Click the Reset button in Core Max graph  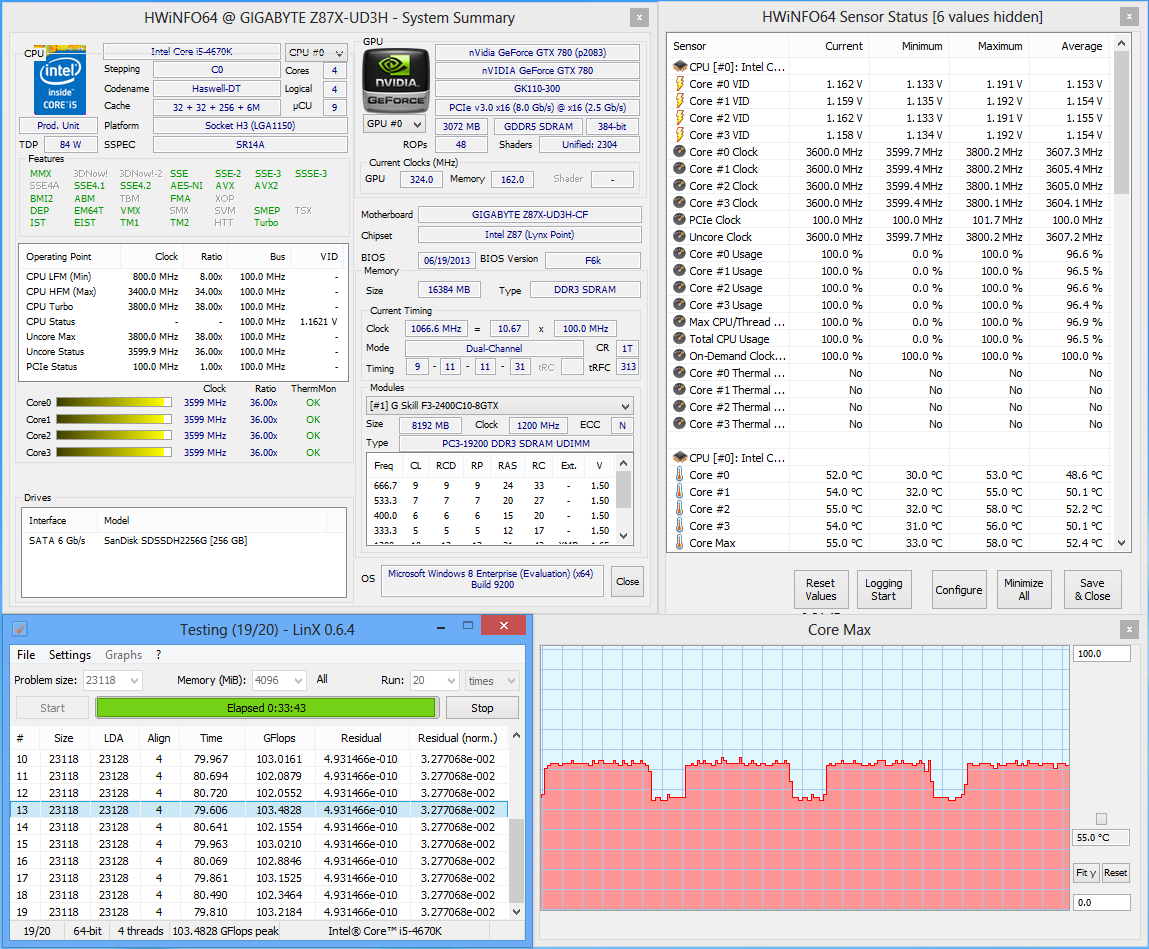[x=1115, y=873]
